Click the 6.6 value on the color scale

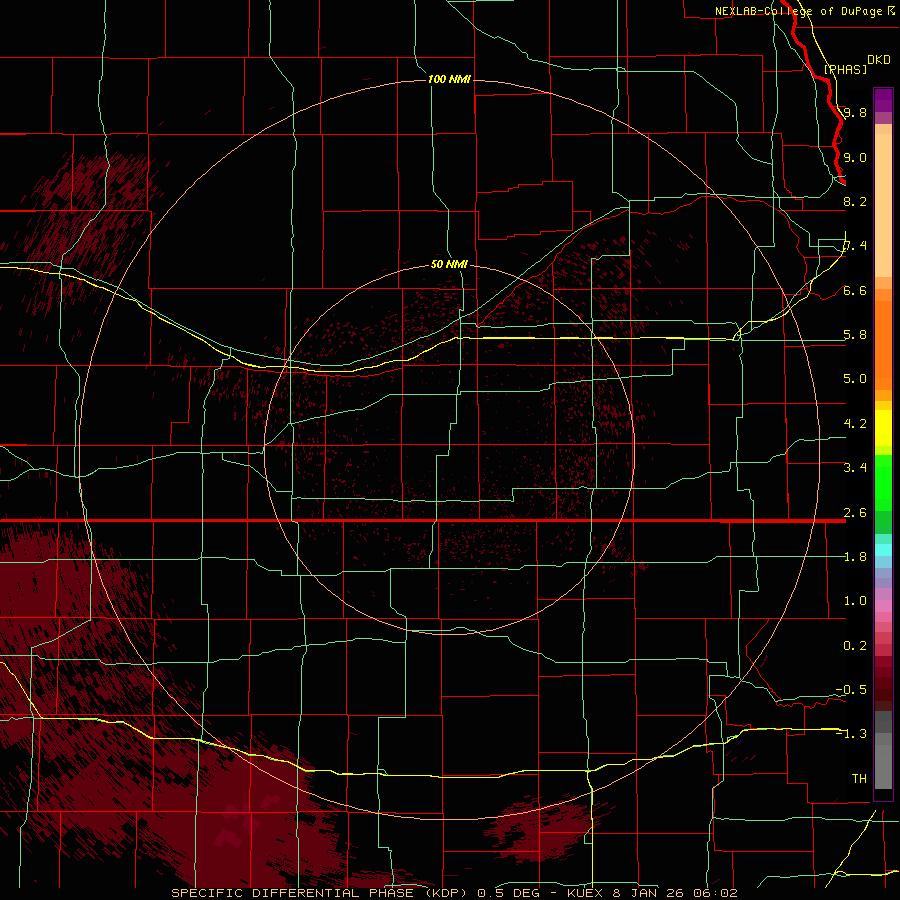(x=855, y=290)
